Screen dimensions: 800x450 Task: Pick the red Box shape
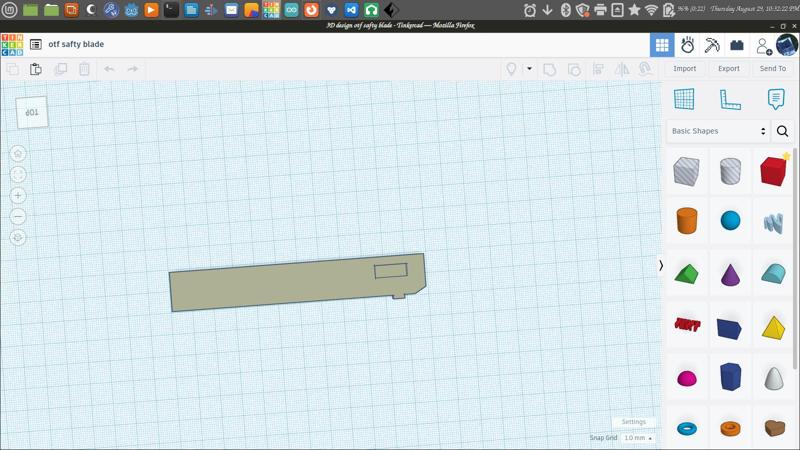pos(773,171)
